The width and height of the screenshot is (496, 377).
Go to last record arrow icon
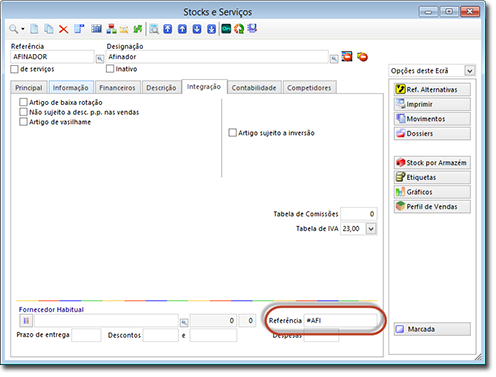pos(212,29)
